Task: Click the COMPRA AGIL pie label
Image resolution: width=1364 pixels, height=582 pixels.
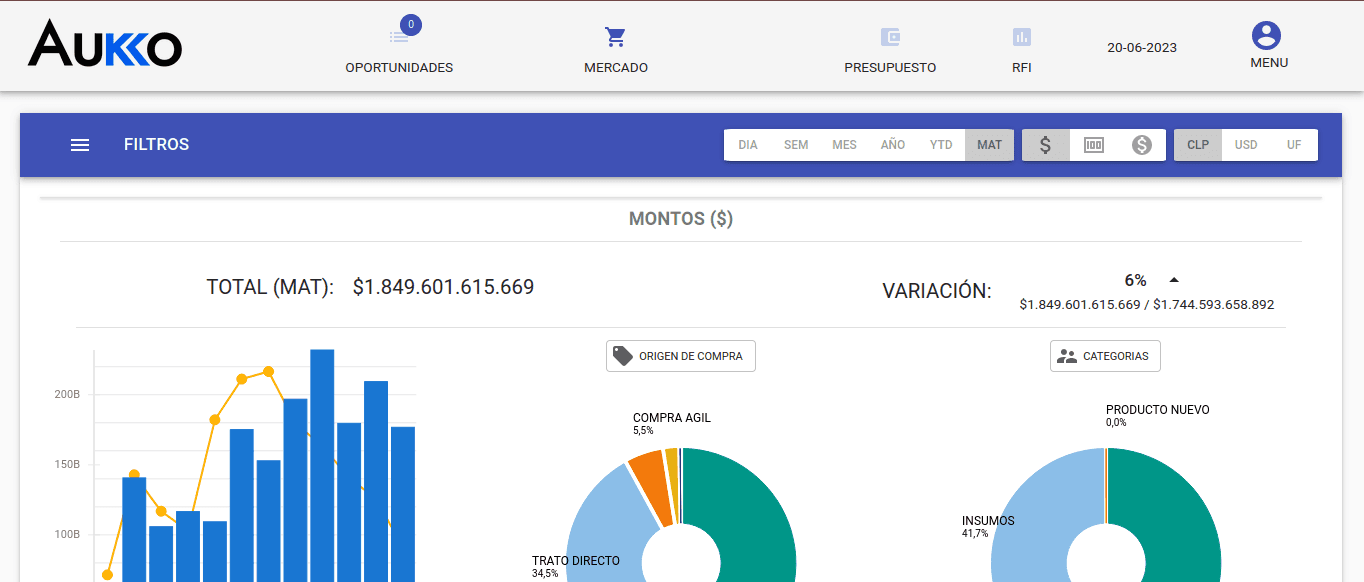Action: (672, 418)
